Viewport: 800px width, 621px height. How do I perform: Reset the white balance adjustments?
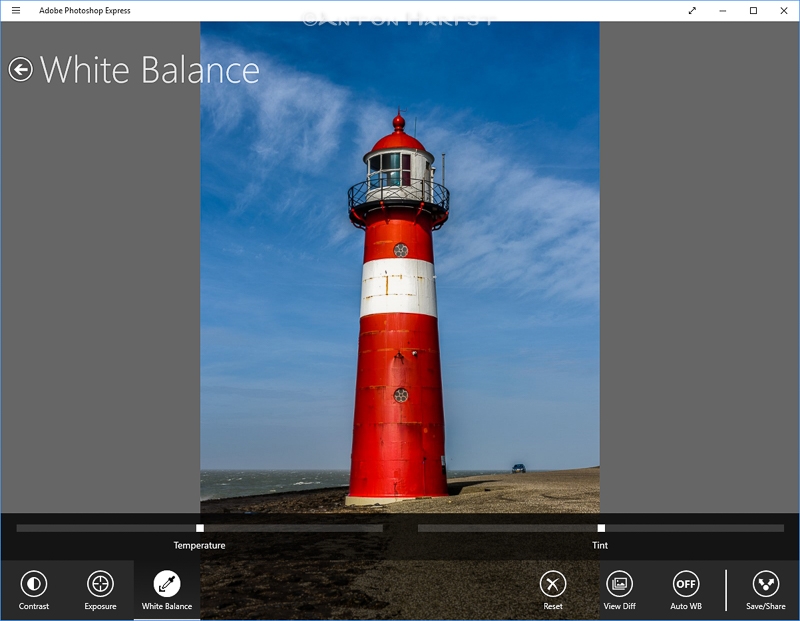[x=553, y=584]
